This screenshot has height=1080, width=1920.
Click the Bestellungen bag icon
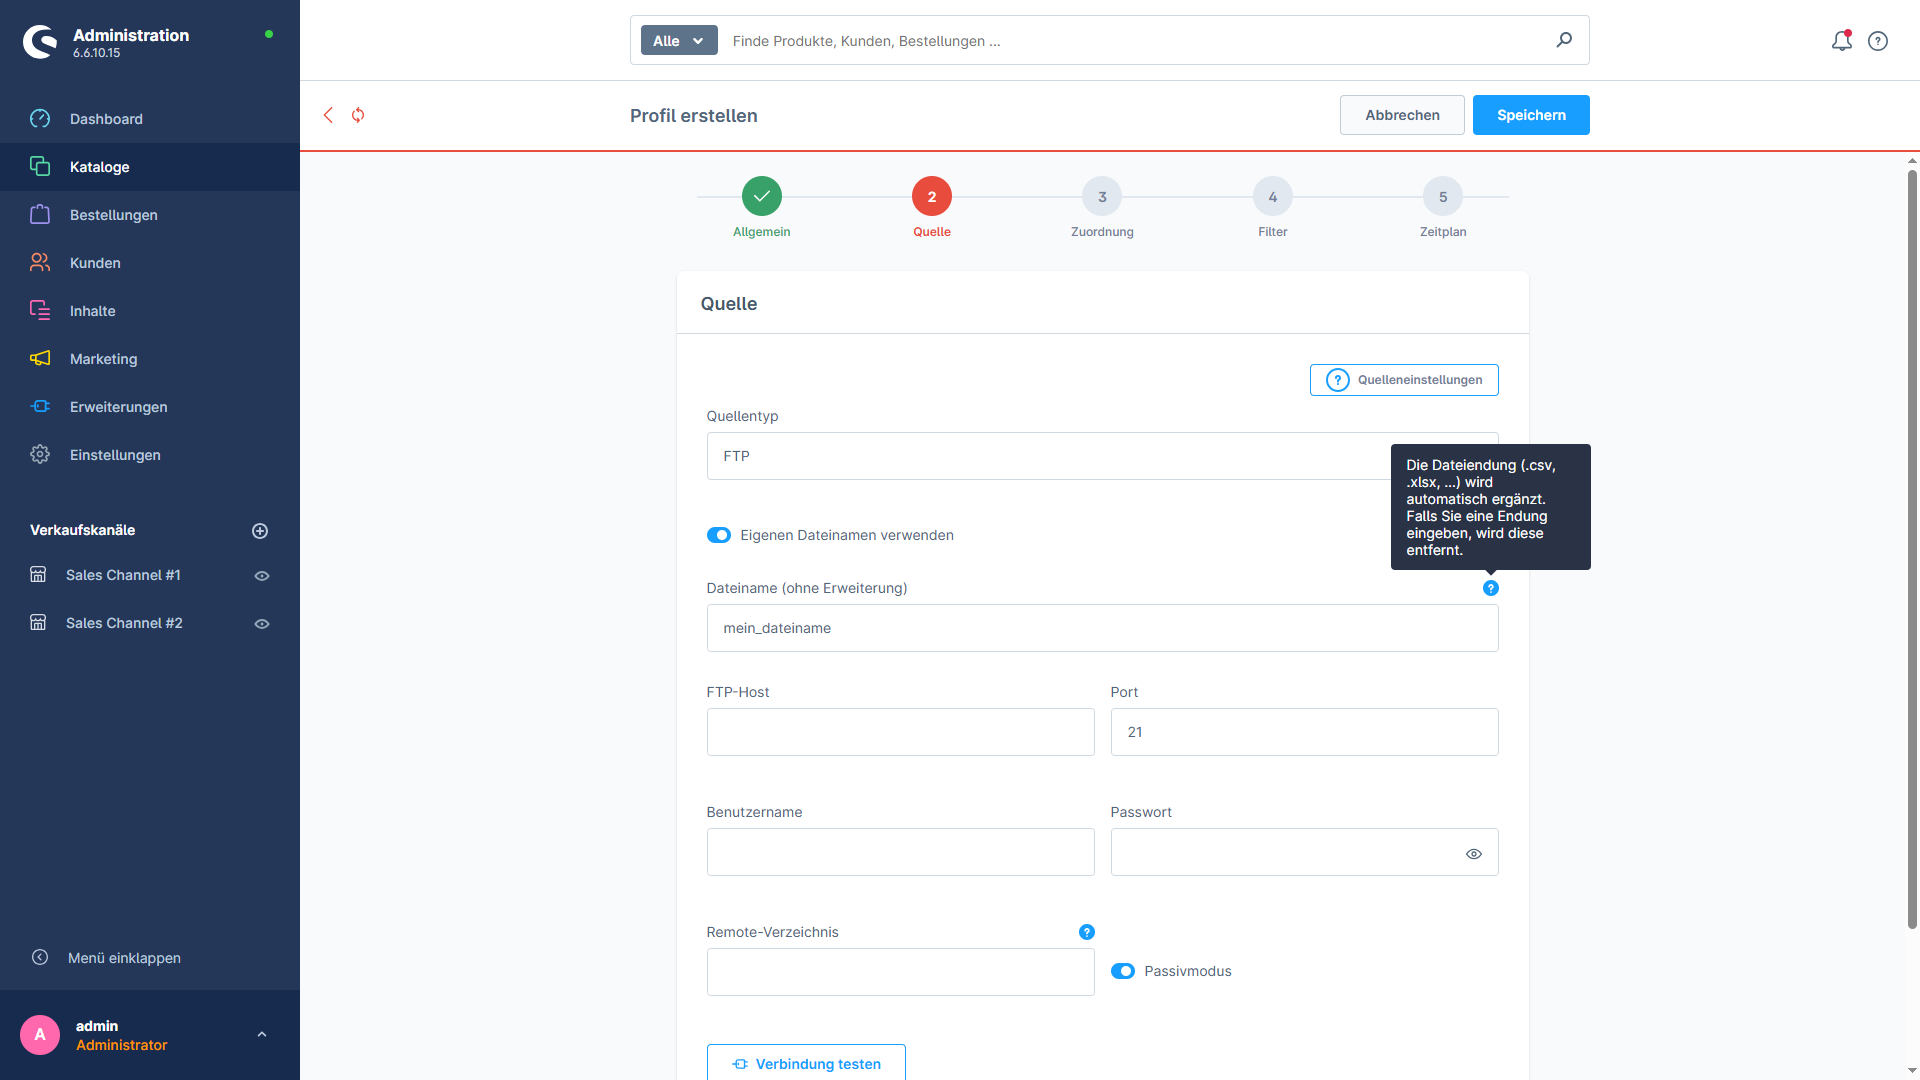pyautogui.click(x=40, y=215)
